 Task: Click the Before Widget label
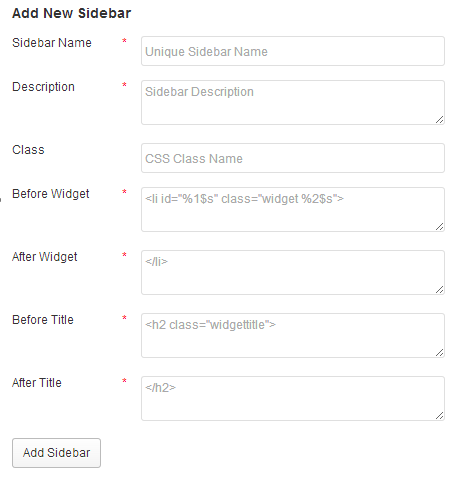[x=51, y=194]
